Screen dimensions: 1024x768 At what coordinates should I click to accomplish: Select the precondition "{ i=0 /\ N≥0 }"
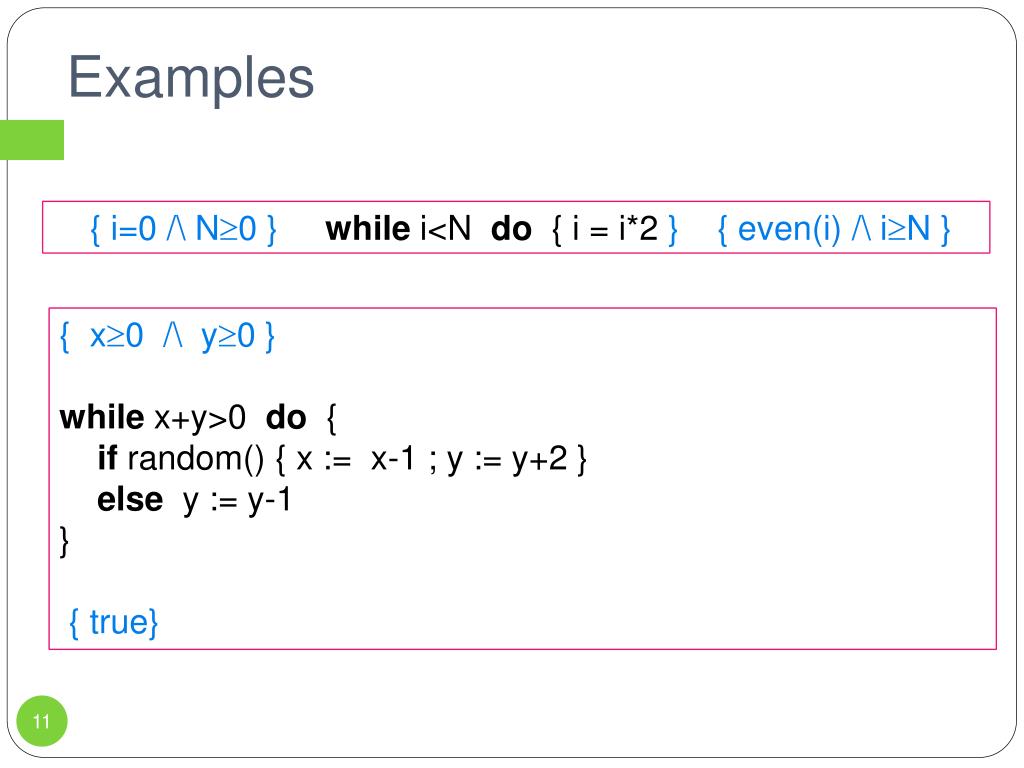[183, 229]
